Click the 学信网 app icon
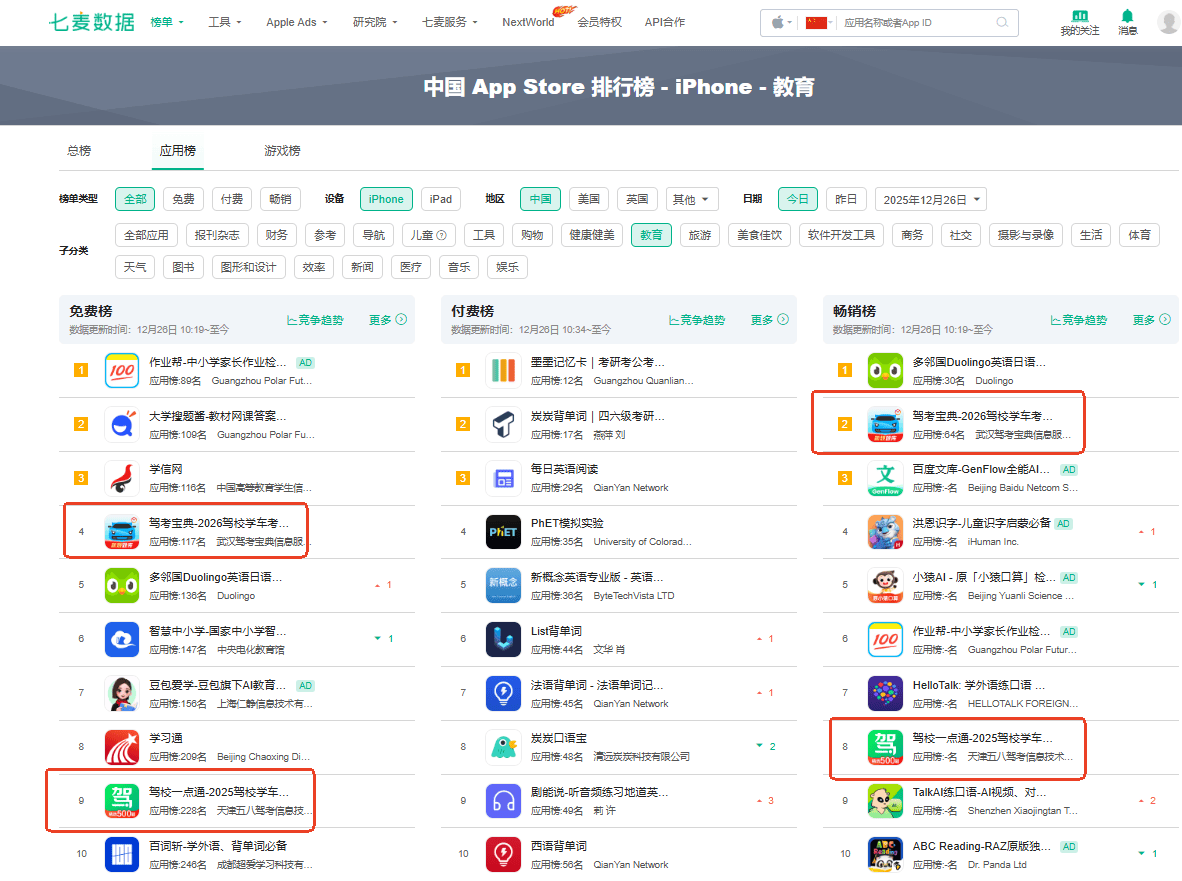 click(x=121, y=478)
